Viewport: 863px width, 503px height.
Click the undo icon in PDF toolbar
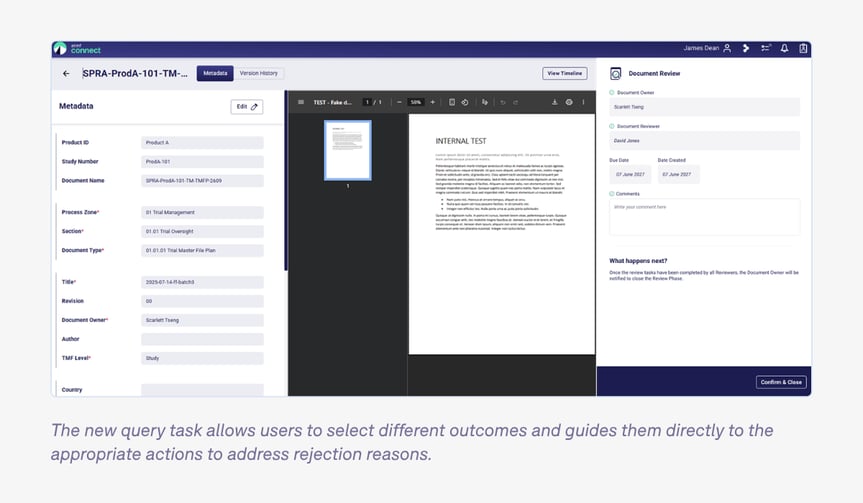(x=503, y=102)
